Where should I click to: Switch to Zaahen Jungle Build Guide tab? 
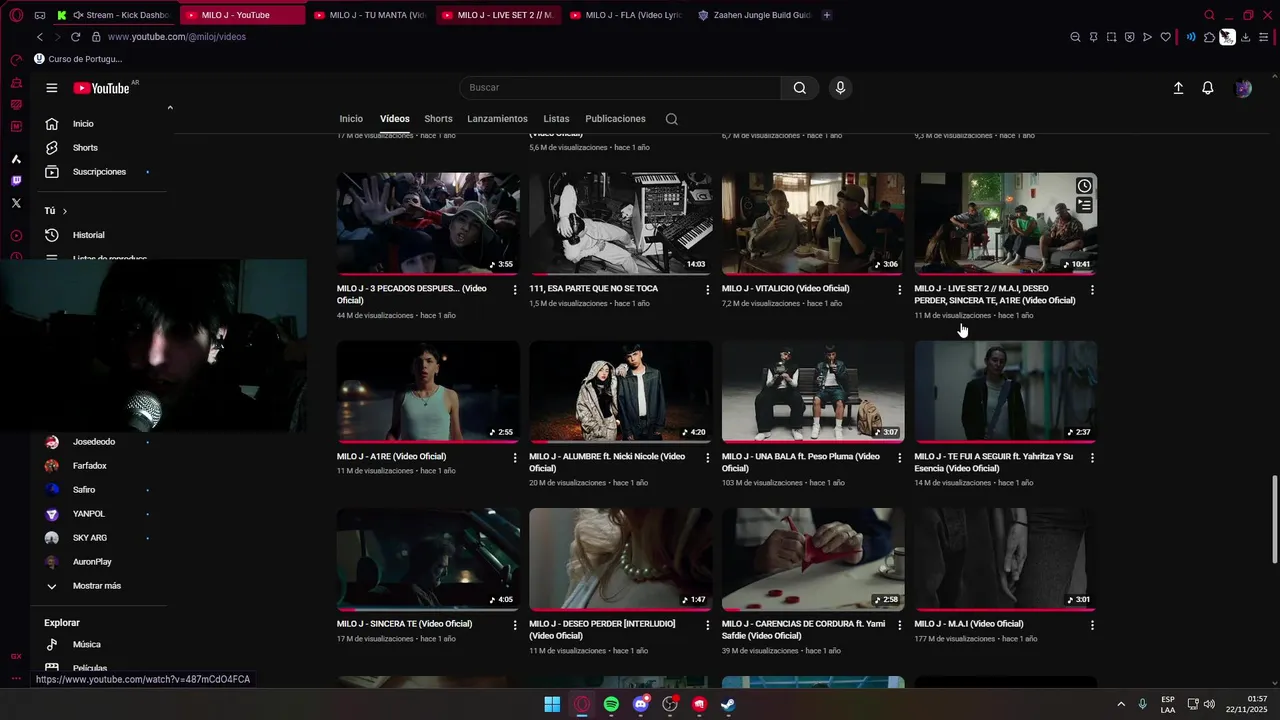755,15
